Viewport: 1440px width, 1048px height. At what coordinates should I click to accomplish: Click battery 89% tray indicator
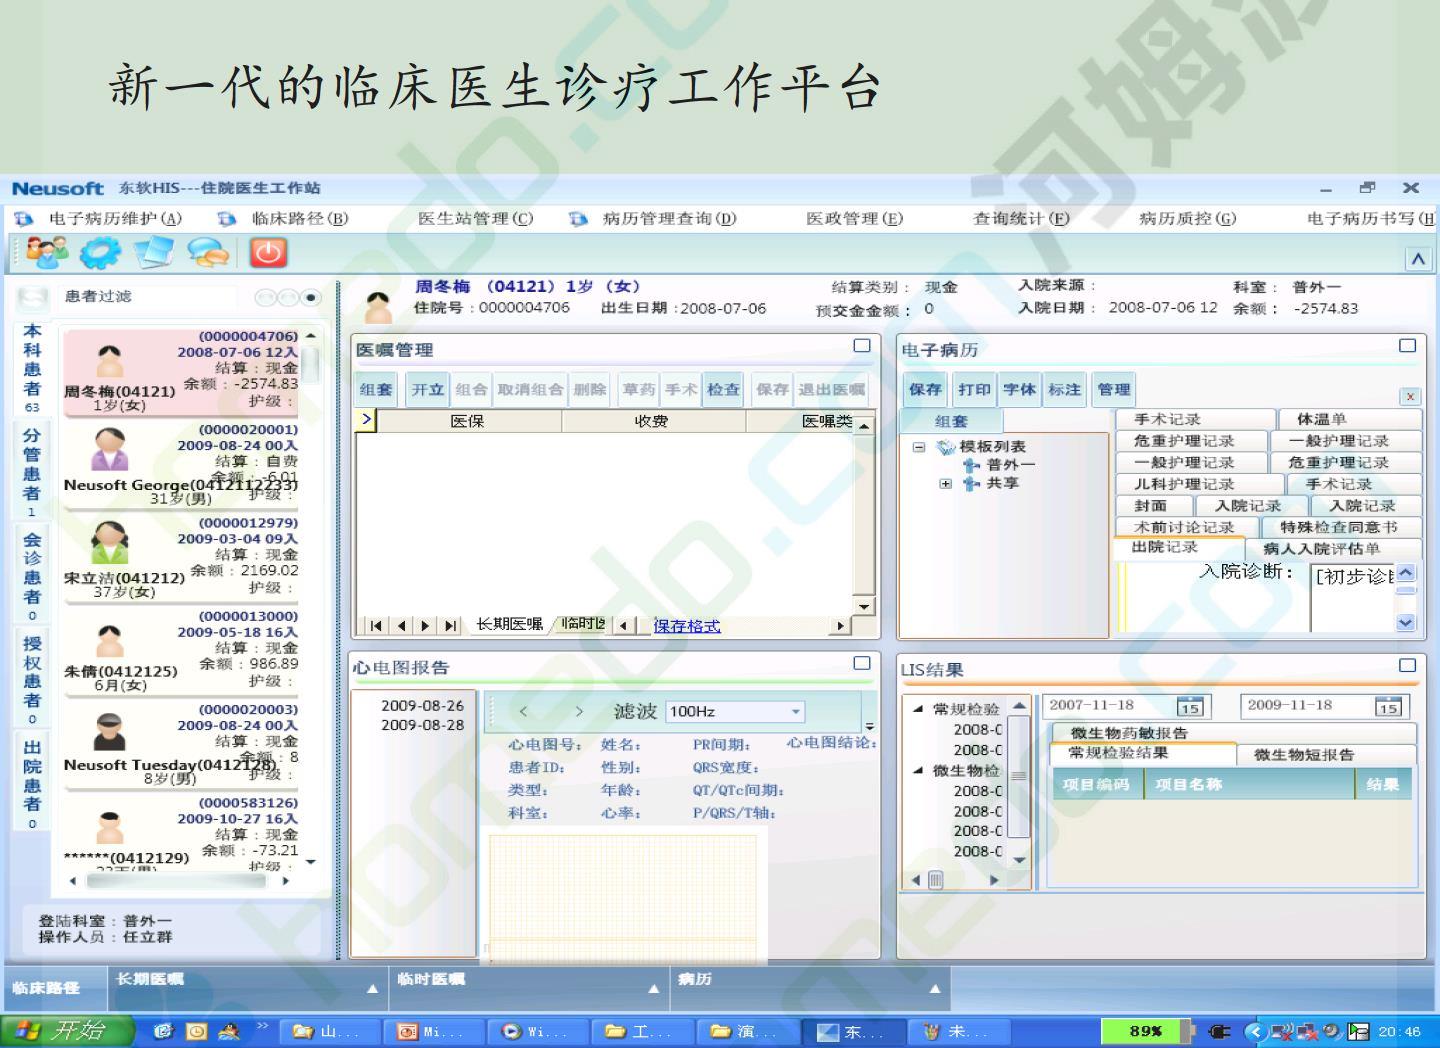(x=1145, y=1031)
